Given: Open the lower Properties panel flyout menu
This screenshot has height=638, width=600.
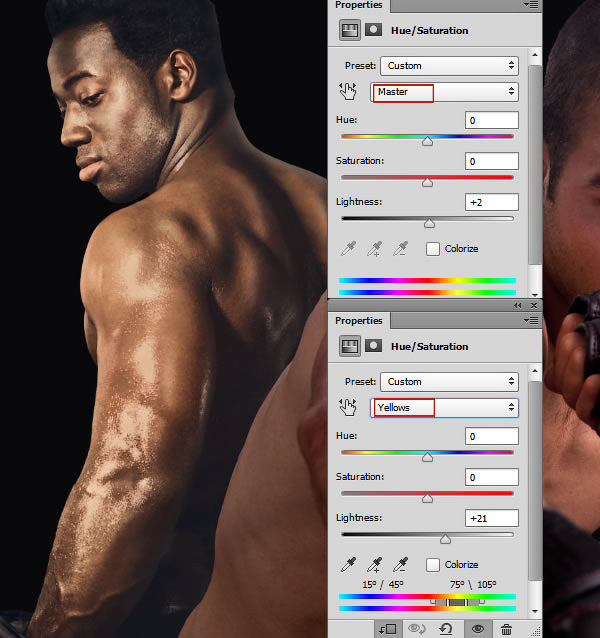Looking at the screenshot, I should (531, 321).
